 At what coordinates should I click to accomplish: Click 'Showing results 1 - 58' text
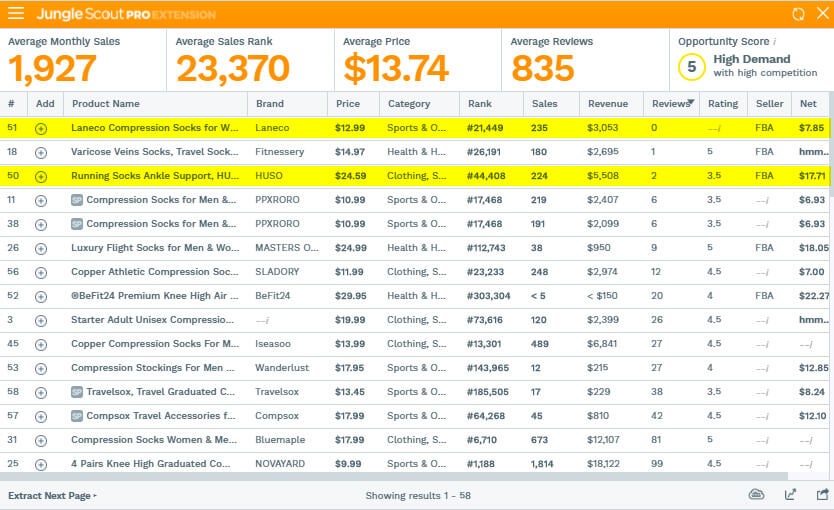(x=418, y=496)
